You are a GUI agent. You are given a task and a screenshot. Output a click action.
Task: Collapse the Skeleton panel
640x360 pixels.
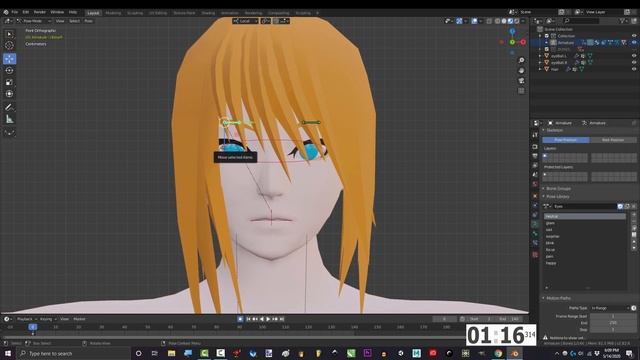pos(544,130)
